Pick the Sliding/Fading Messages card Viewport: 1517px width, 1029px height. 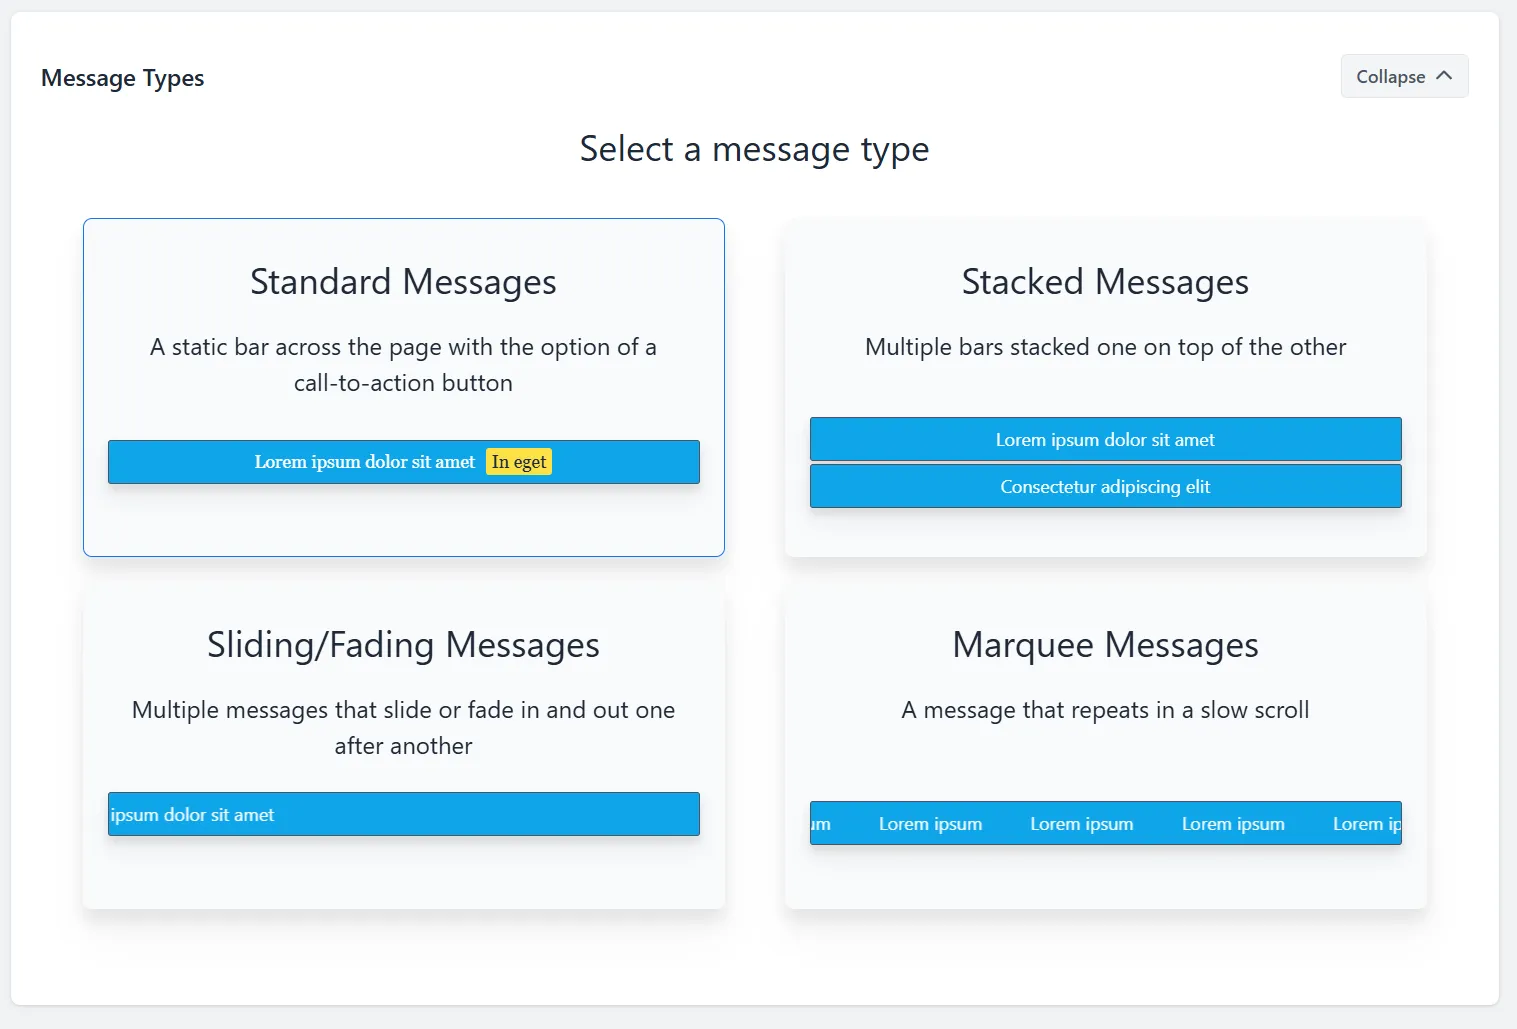point(404,745)
